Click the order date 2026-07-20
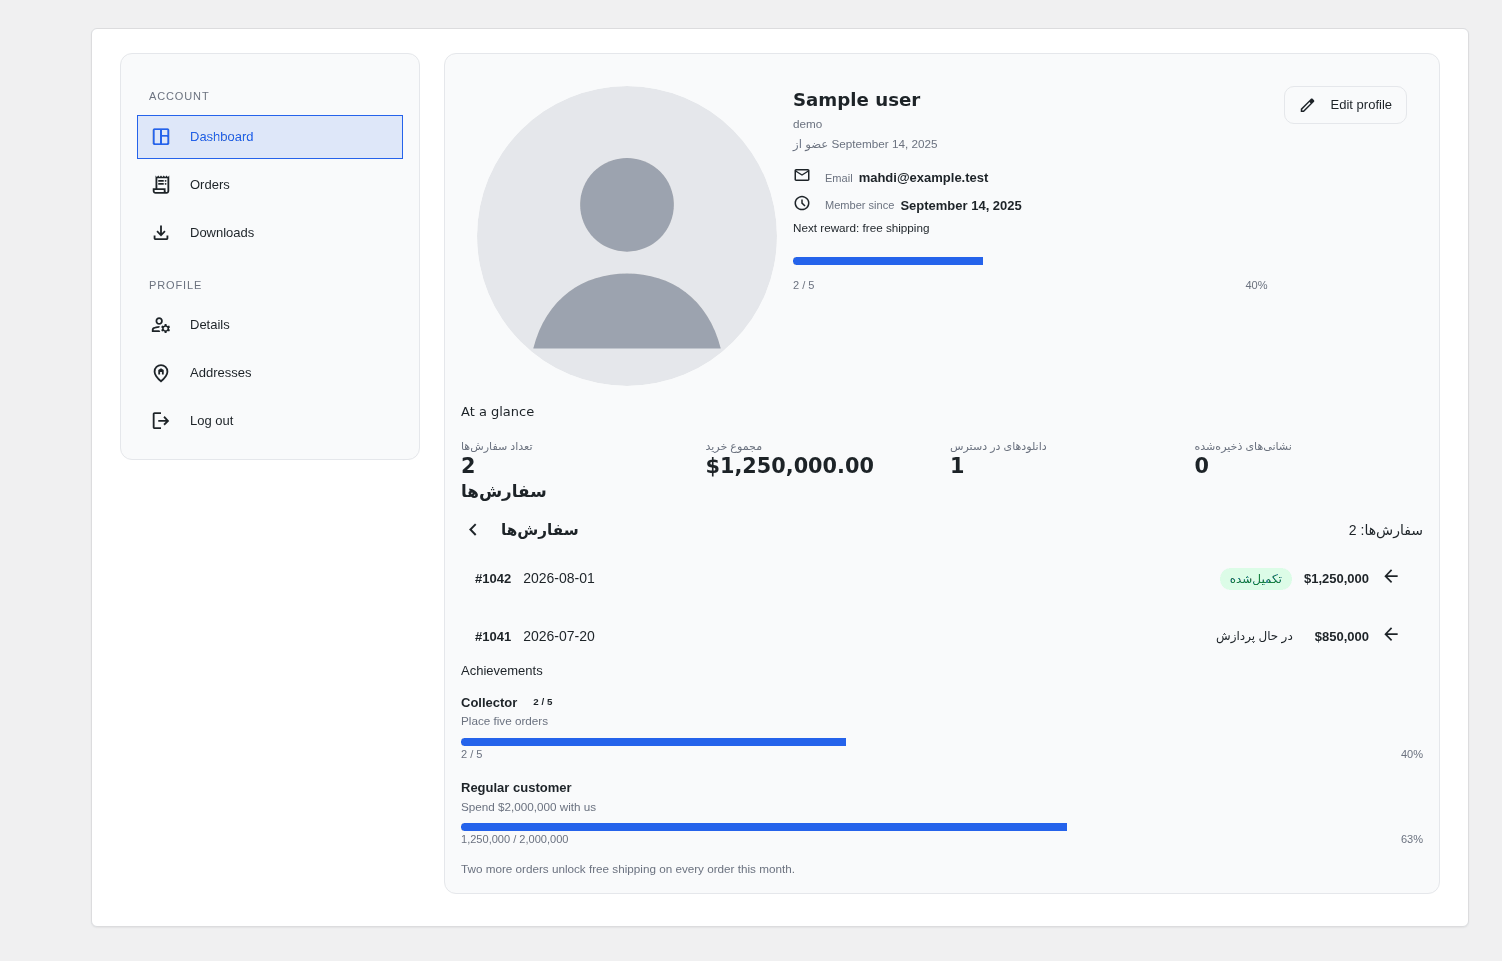This screenshot has width=1502, height=961. [559, 636]
